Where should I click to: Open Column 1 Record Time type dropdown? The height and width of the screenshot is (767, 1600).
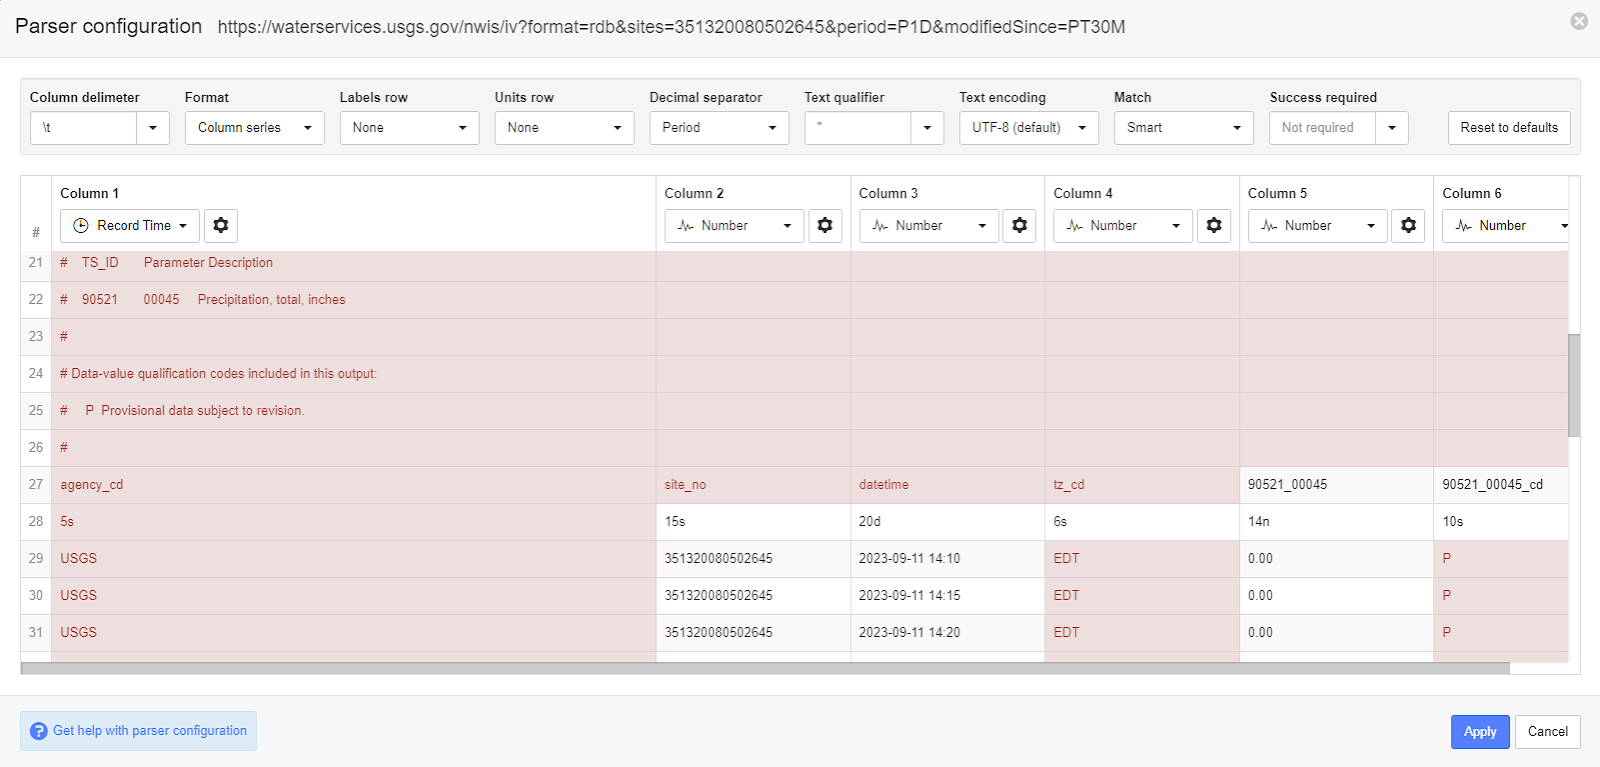[130, 226]
